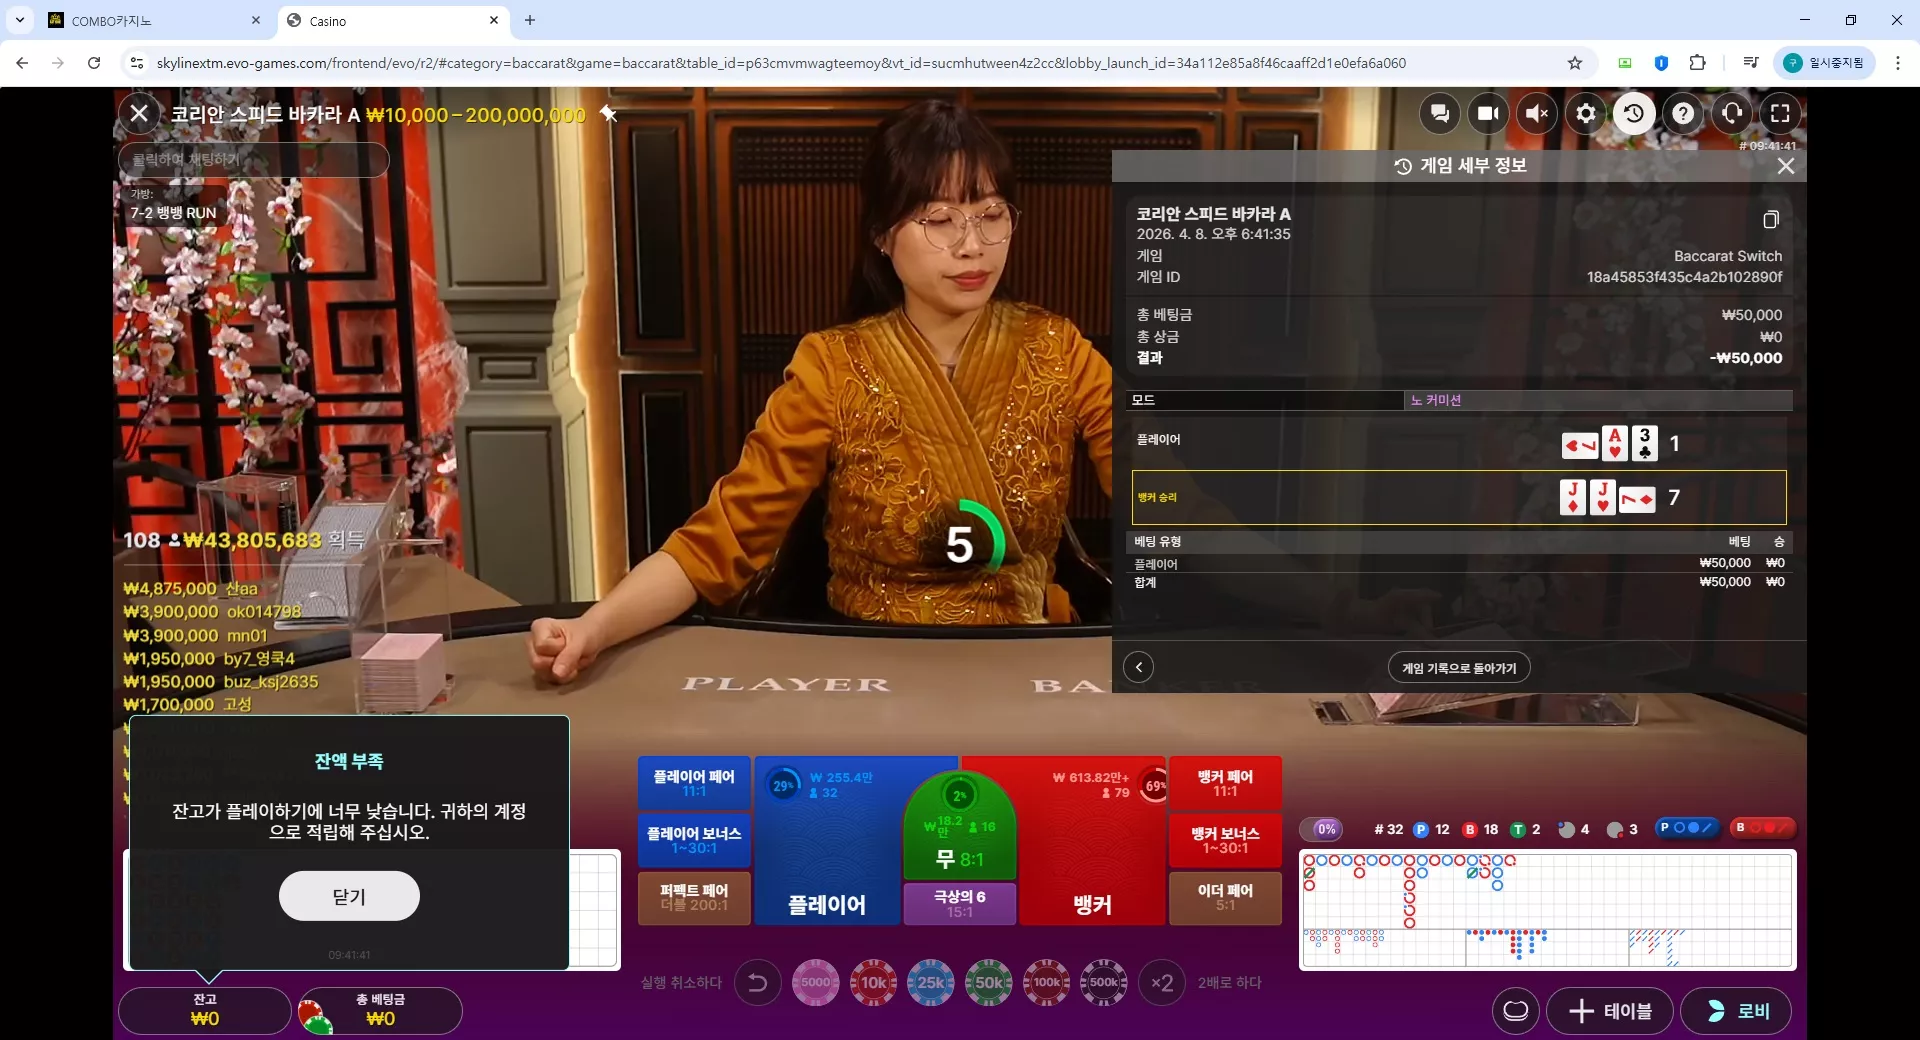
Task: Bet on 플레이어 보너스 spot
Action: coord(694,840)
